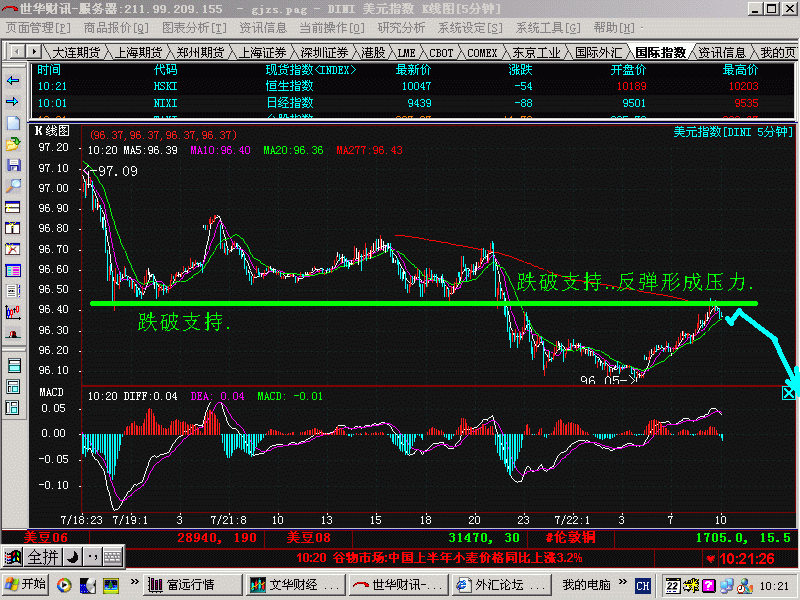Create a new blank page via sidebar icon
Viewport: 800px width, 600px height.
pyautogui.click(x=13, y=123)
